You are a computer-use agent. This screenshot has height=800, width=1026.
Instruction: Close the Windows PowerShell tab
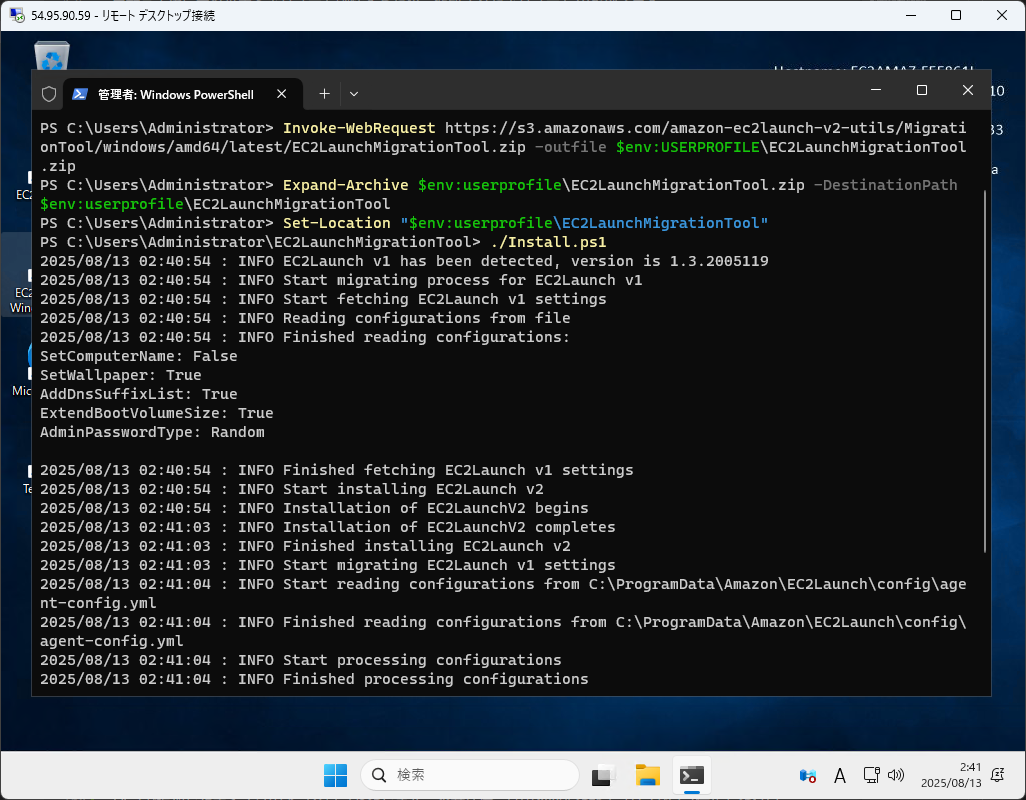coord(282,94)
